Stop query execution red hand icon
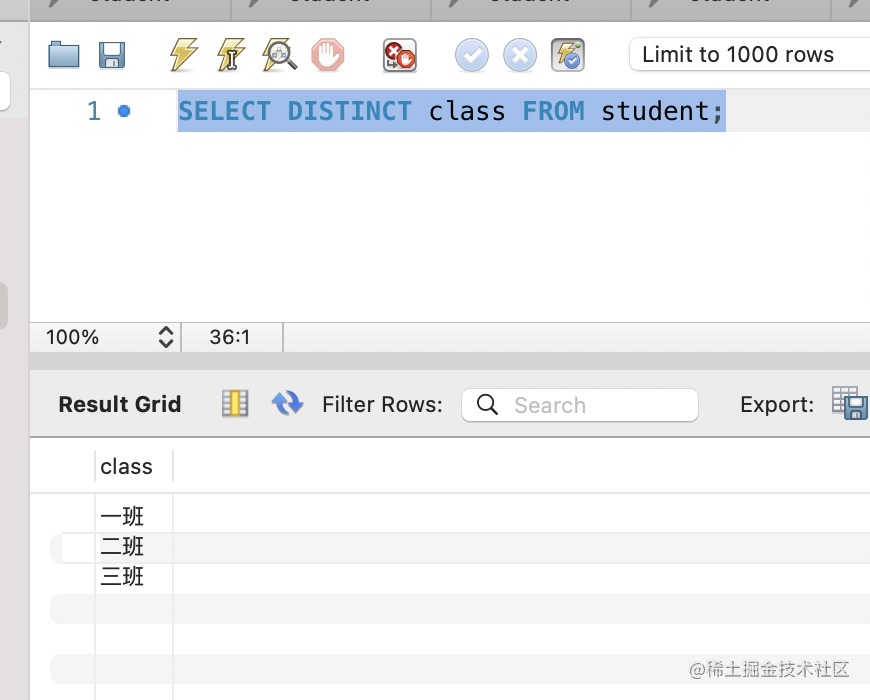 (x=328, y=54)
